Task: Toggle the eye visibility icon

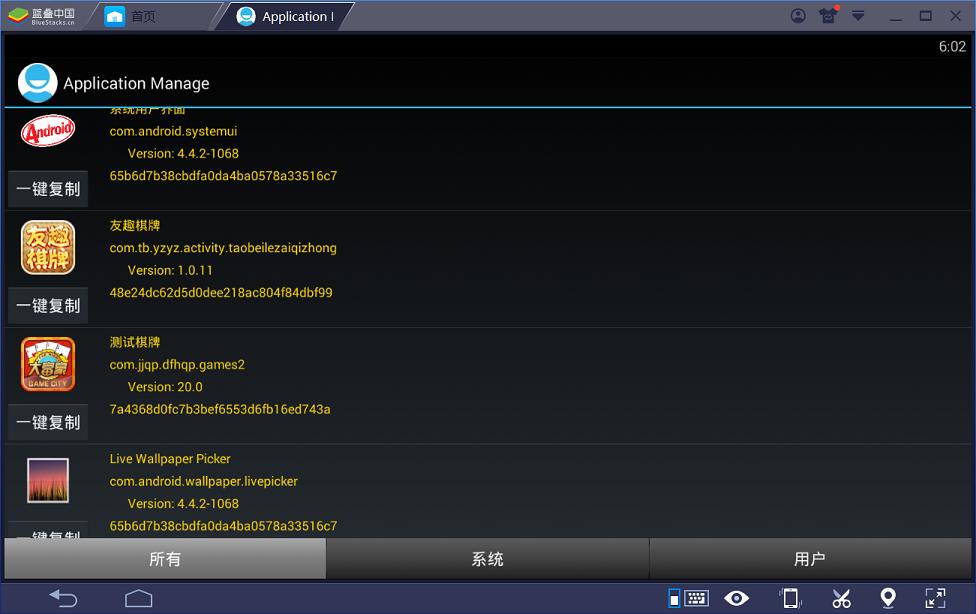Action: [x=737, y=598]
